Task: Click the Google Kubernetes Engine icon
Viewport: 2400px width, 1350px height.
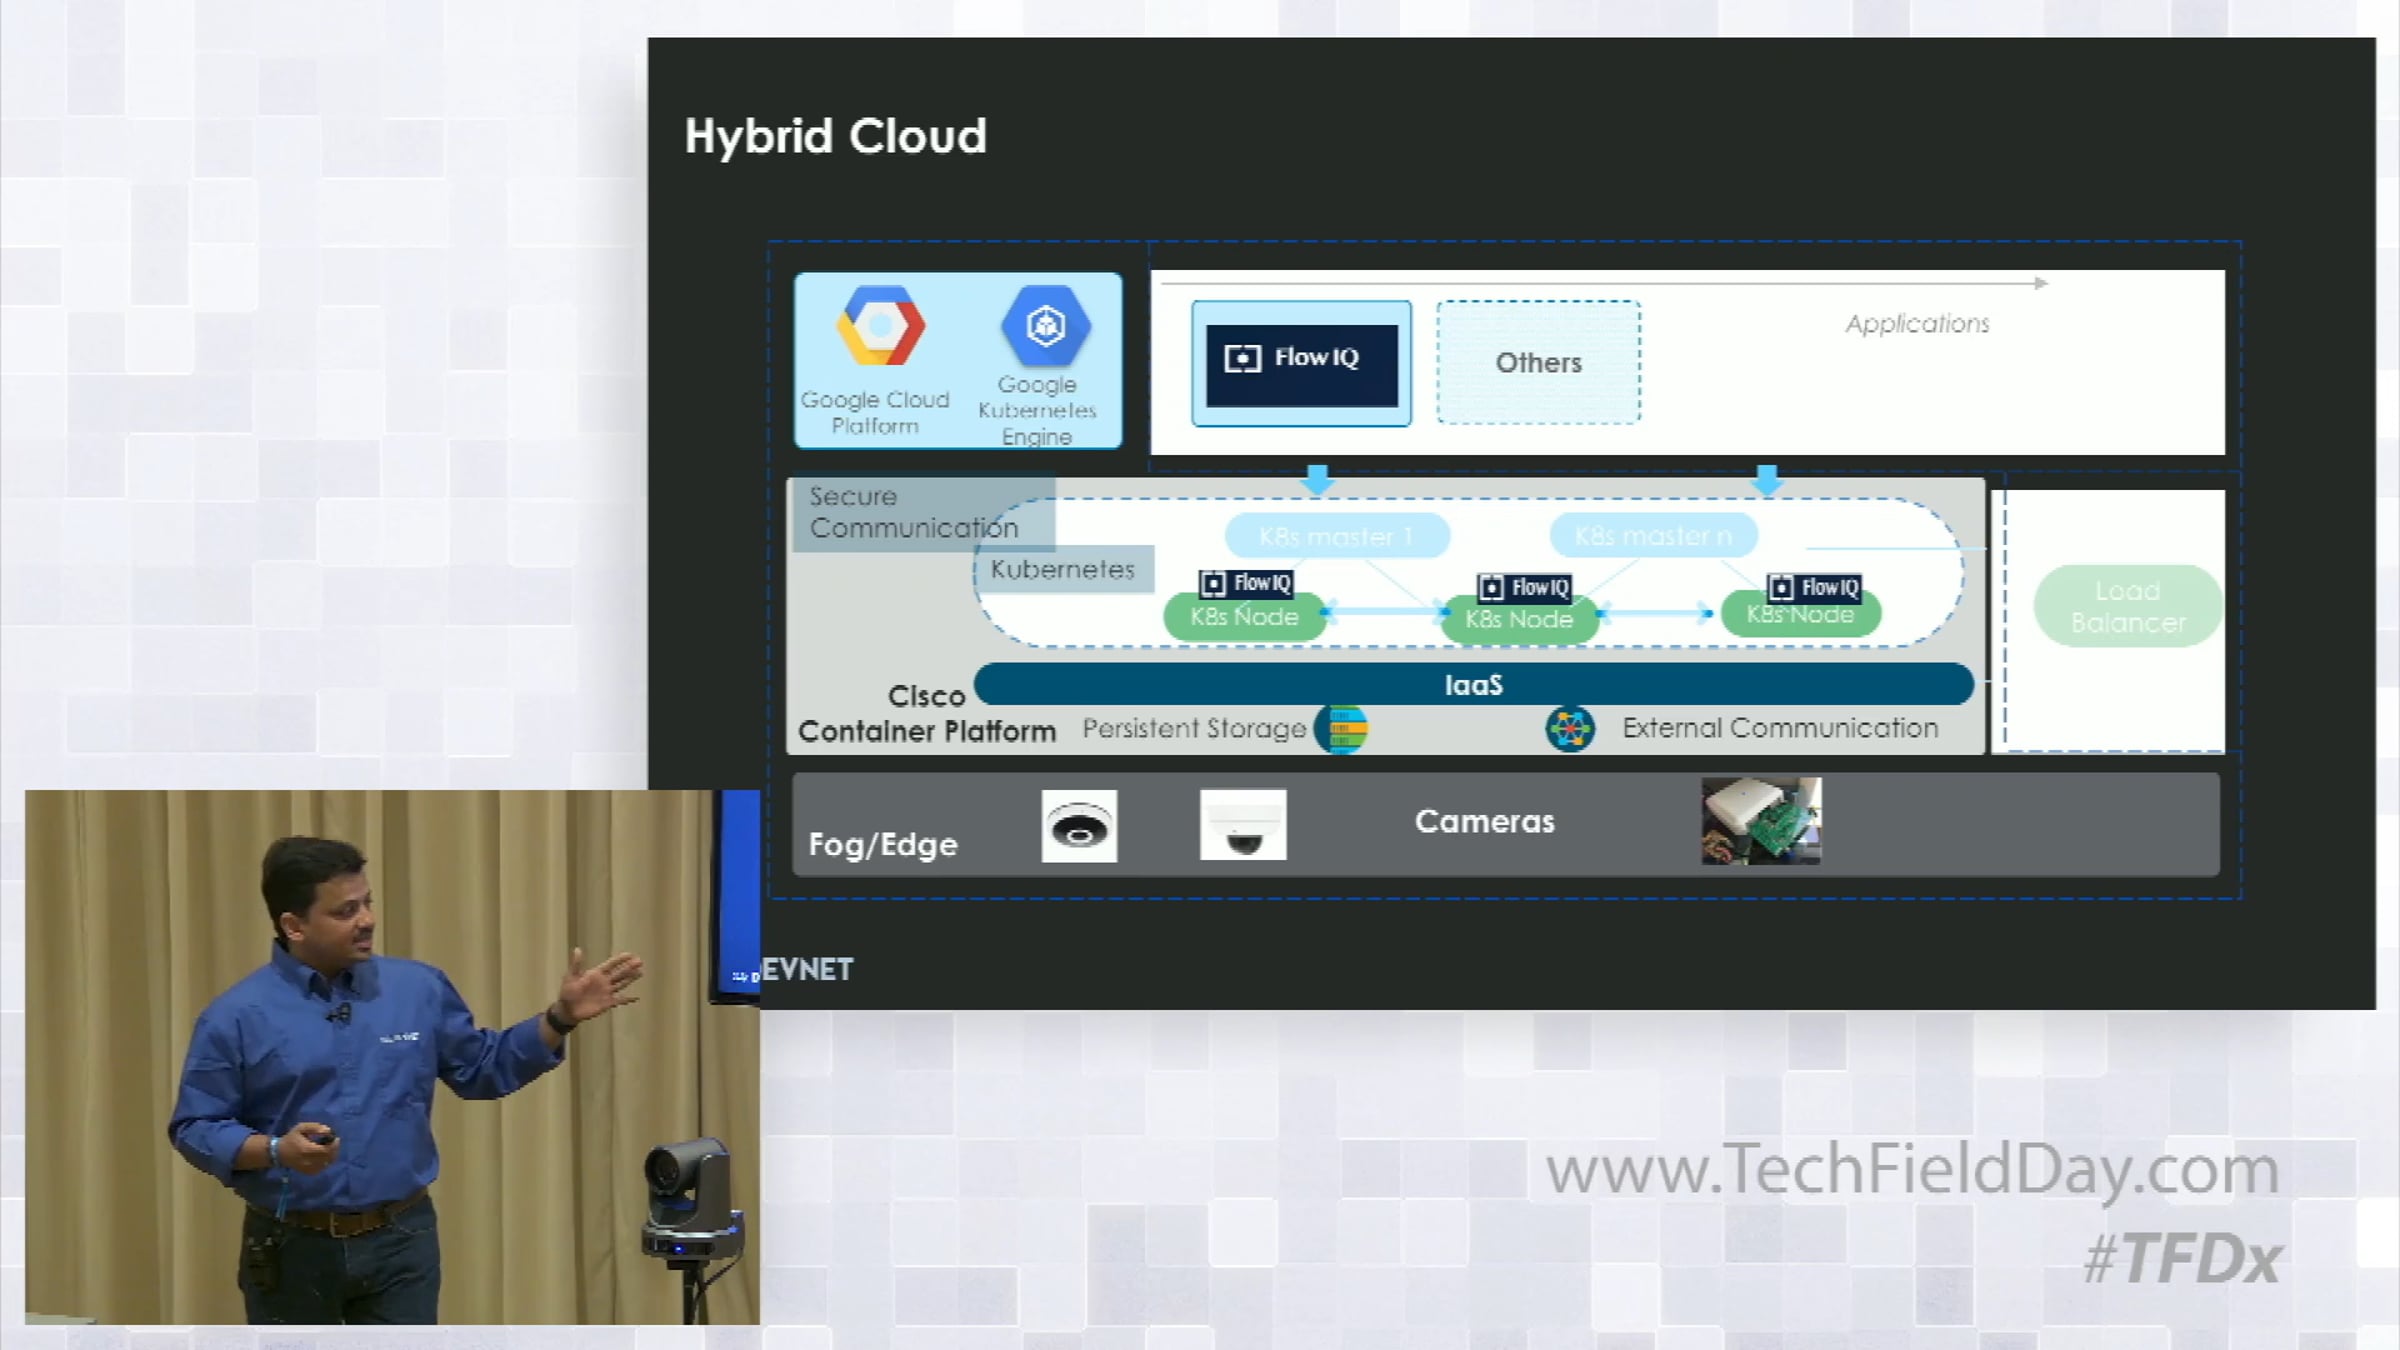Action: (x=1045, y=325)
